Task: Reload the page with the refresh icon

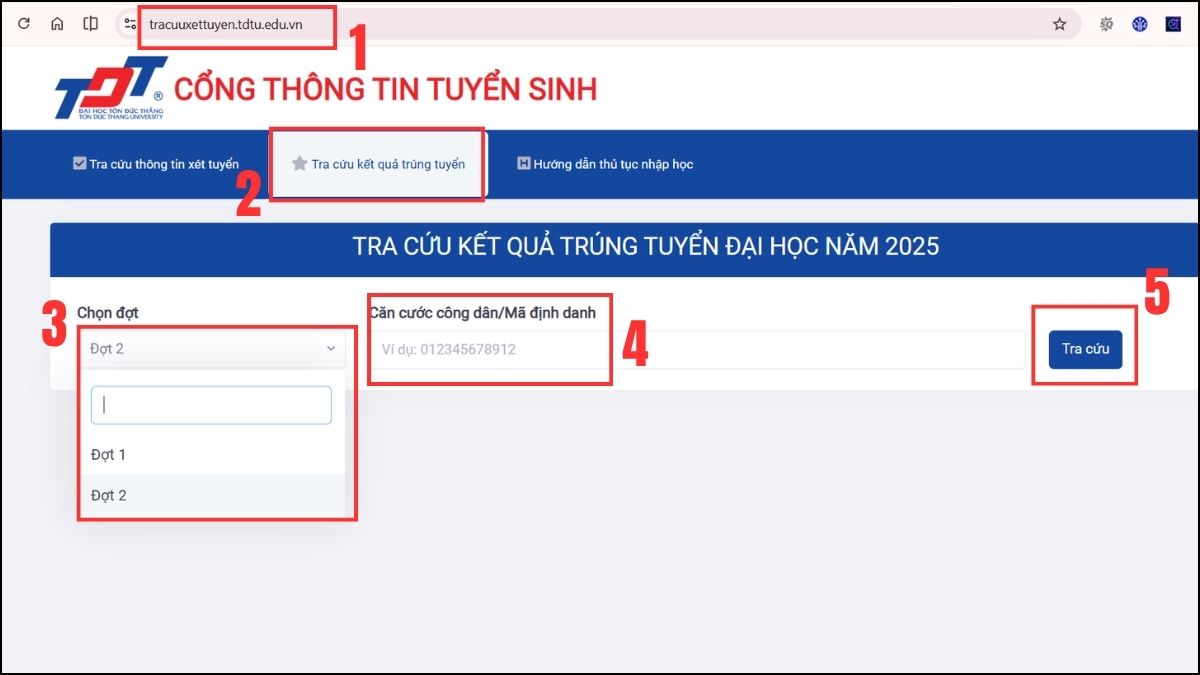Action: pos(24,24)
